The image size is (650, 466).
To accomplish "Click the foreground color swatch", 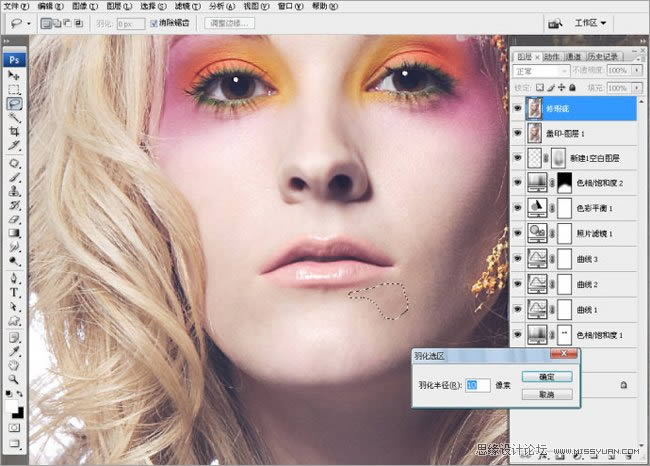I will coord(12,408).
